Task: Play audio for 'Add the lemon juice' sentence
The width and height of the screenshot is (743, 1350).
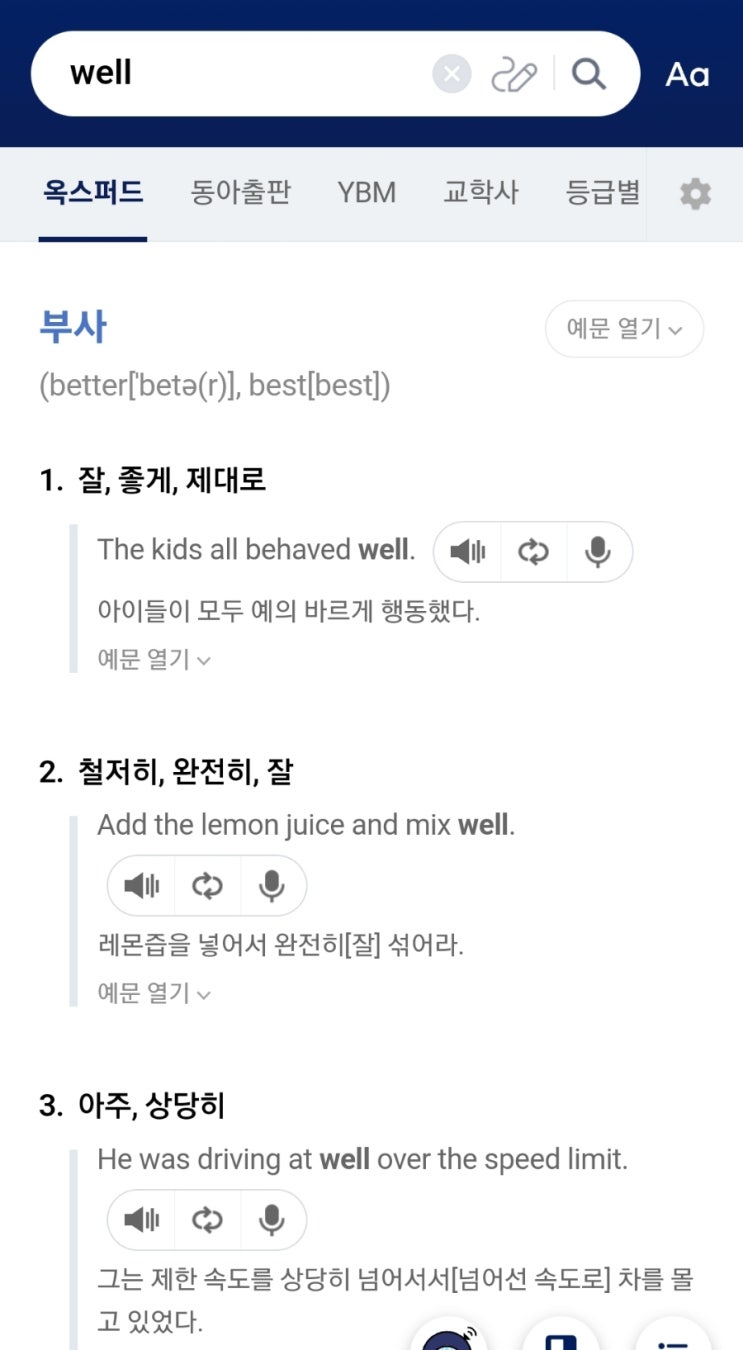Action: coord(141,886)
